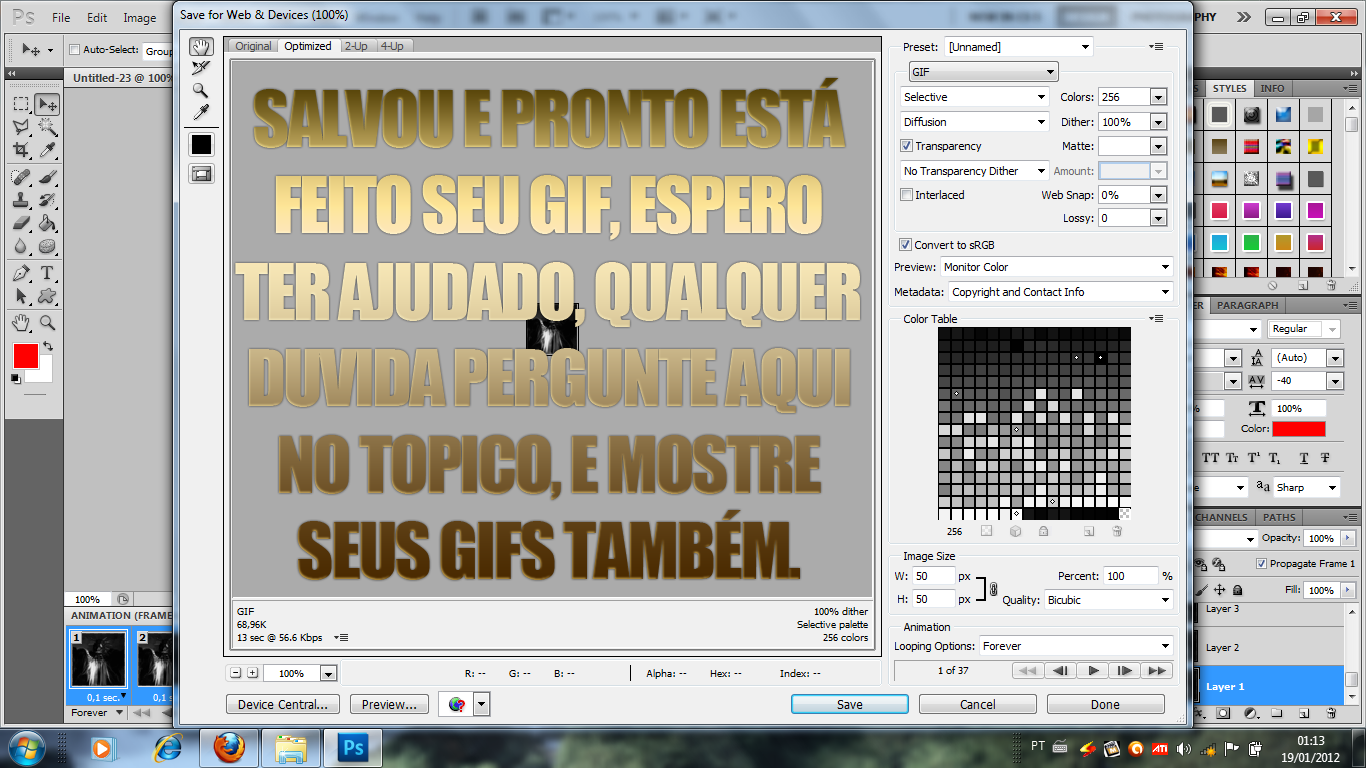Click the Device Central button

pos(283,704)
